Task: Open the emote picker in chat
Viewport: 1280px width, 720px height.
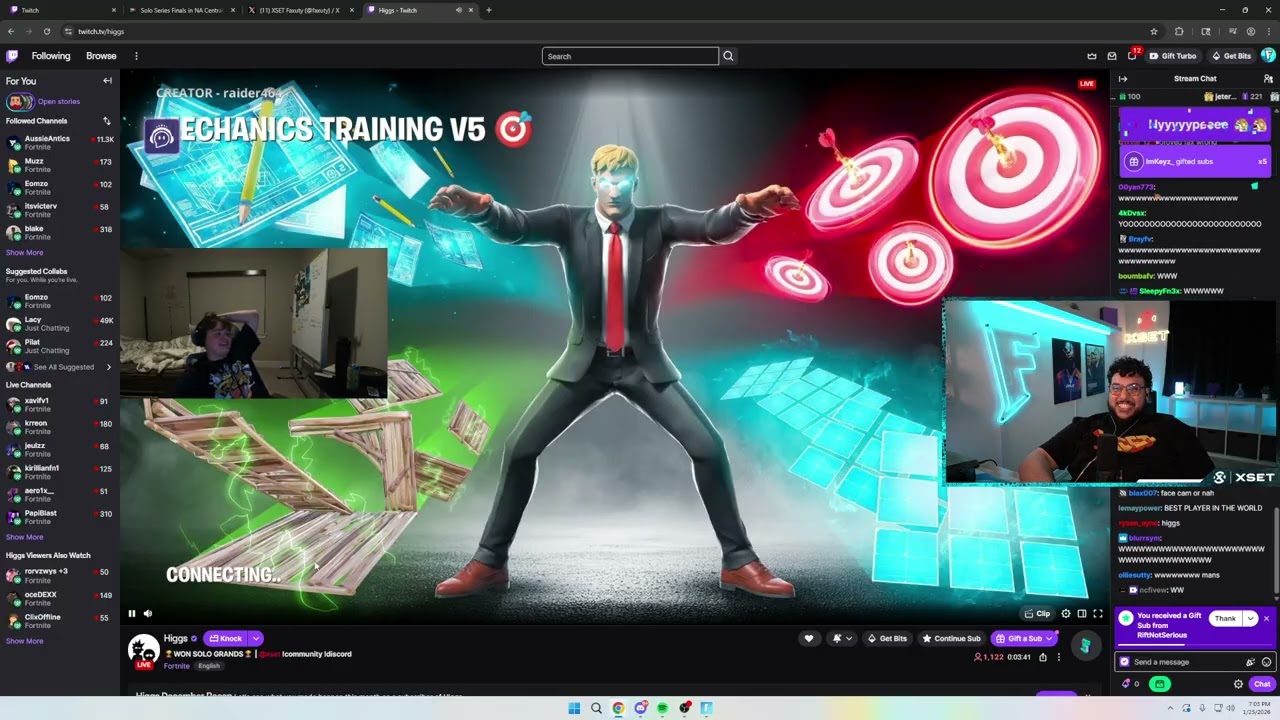Action: click(x=1266, y=662)
